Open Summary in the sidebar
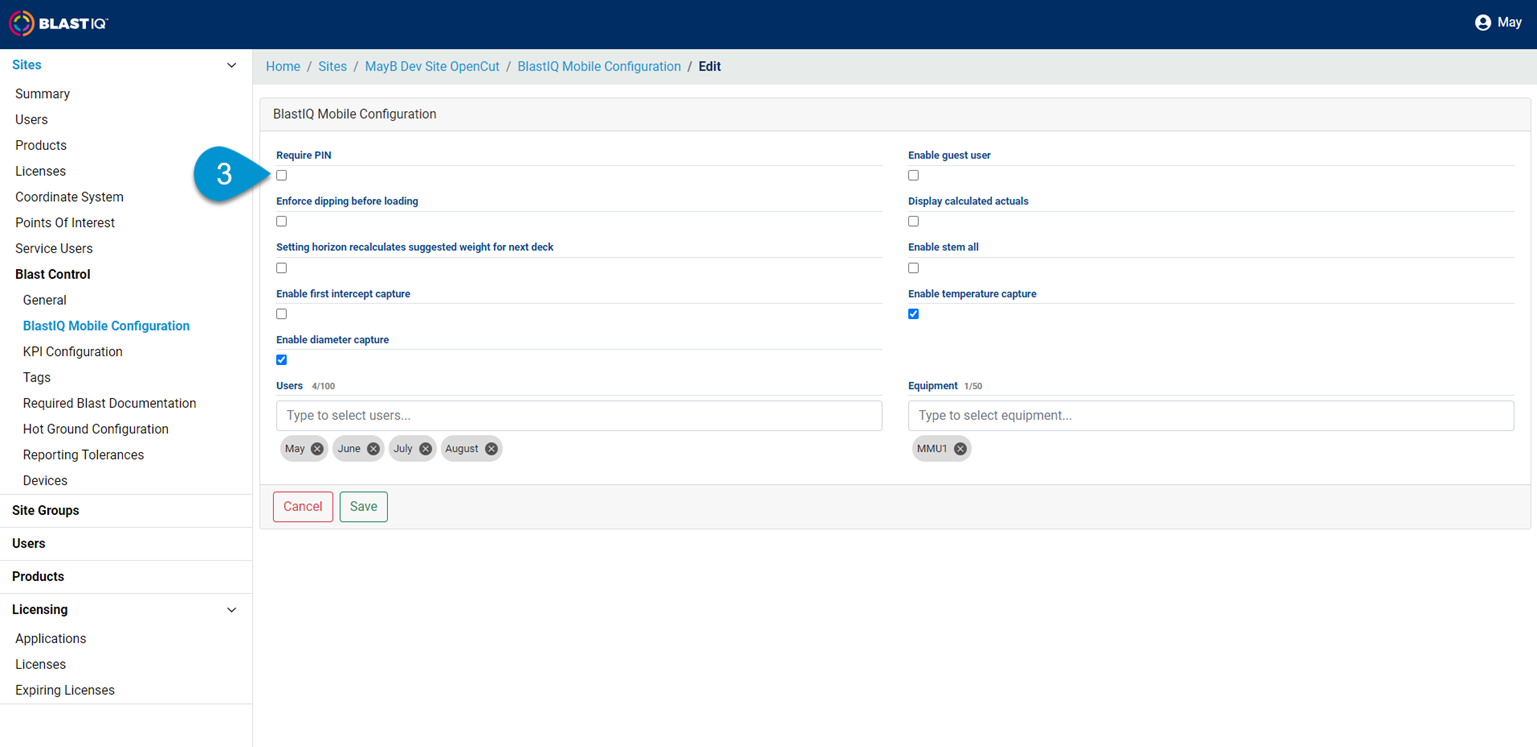The image size is (1537, 747). pos(42,94)
